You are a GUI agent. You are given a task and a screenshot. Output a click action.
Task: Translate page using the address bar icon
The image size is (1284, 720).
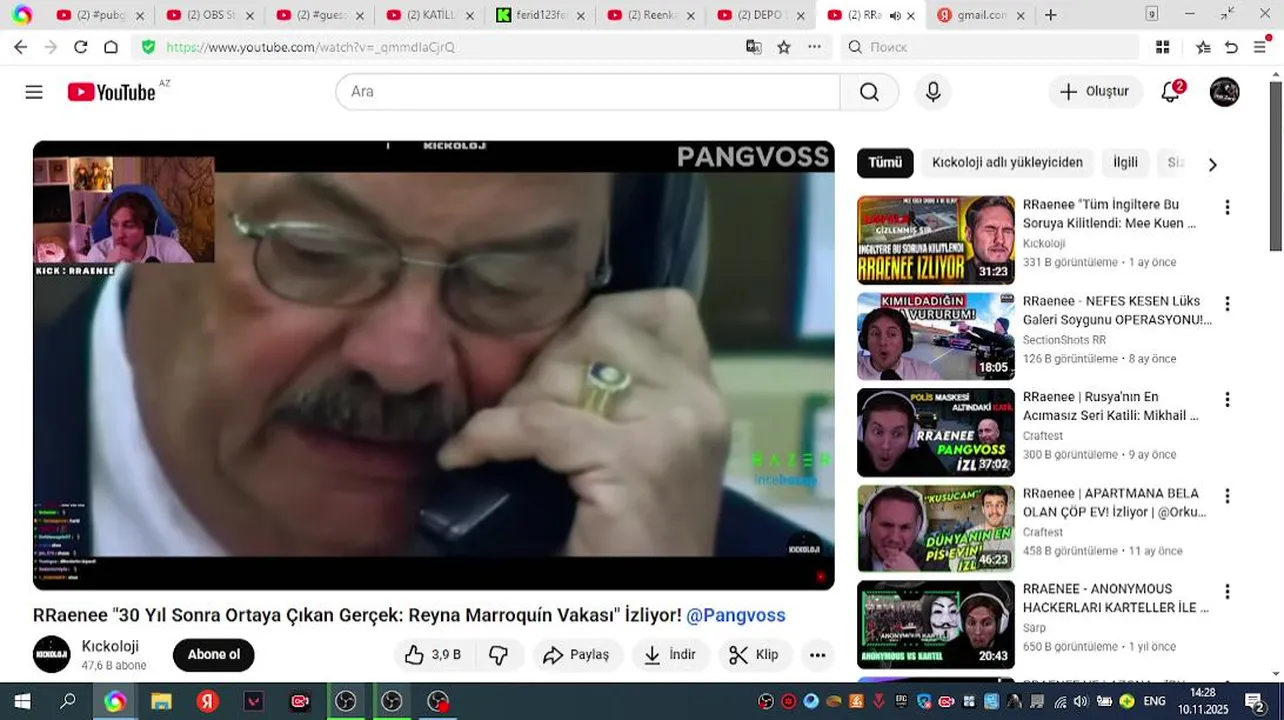(754, 47)
